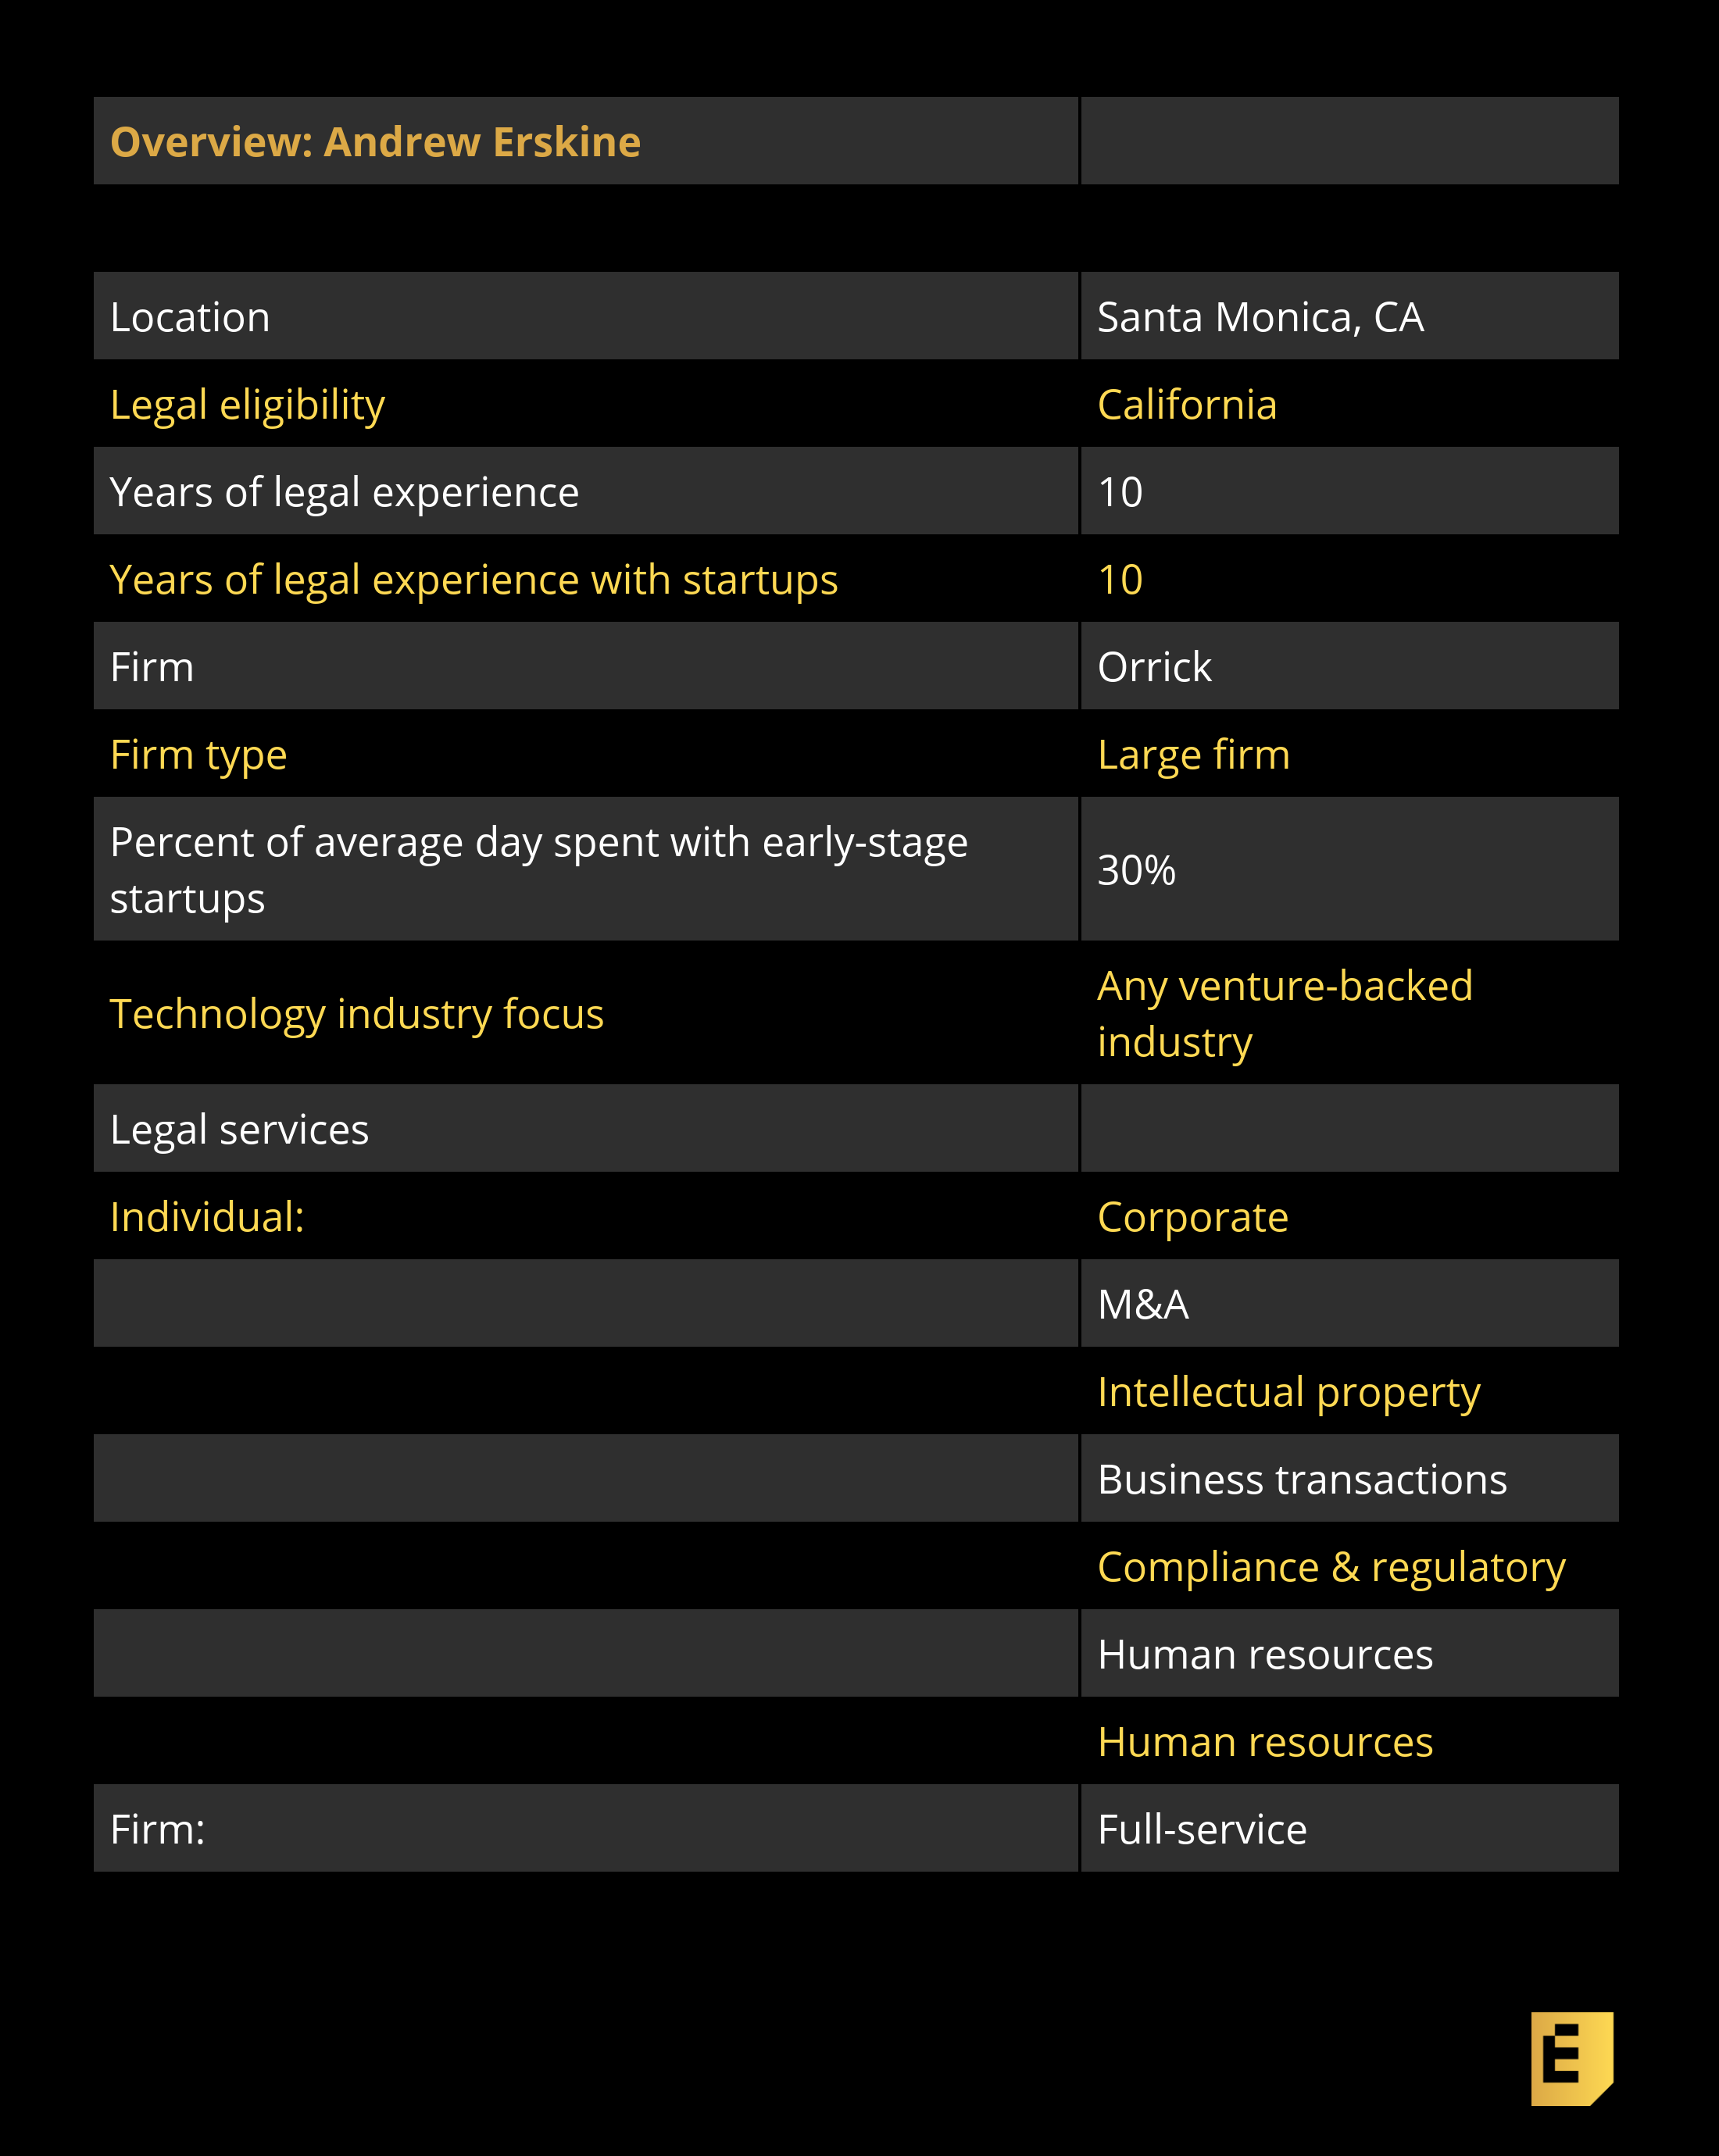The height and width of the screenshot is (2156, 1719).
Task: Select the Technology industry focus label
Action: 357,1014
